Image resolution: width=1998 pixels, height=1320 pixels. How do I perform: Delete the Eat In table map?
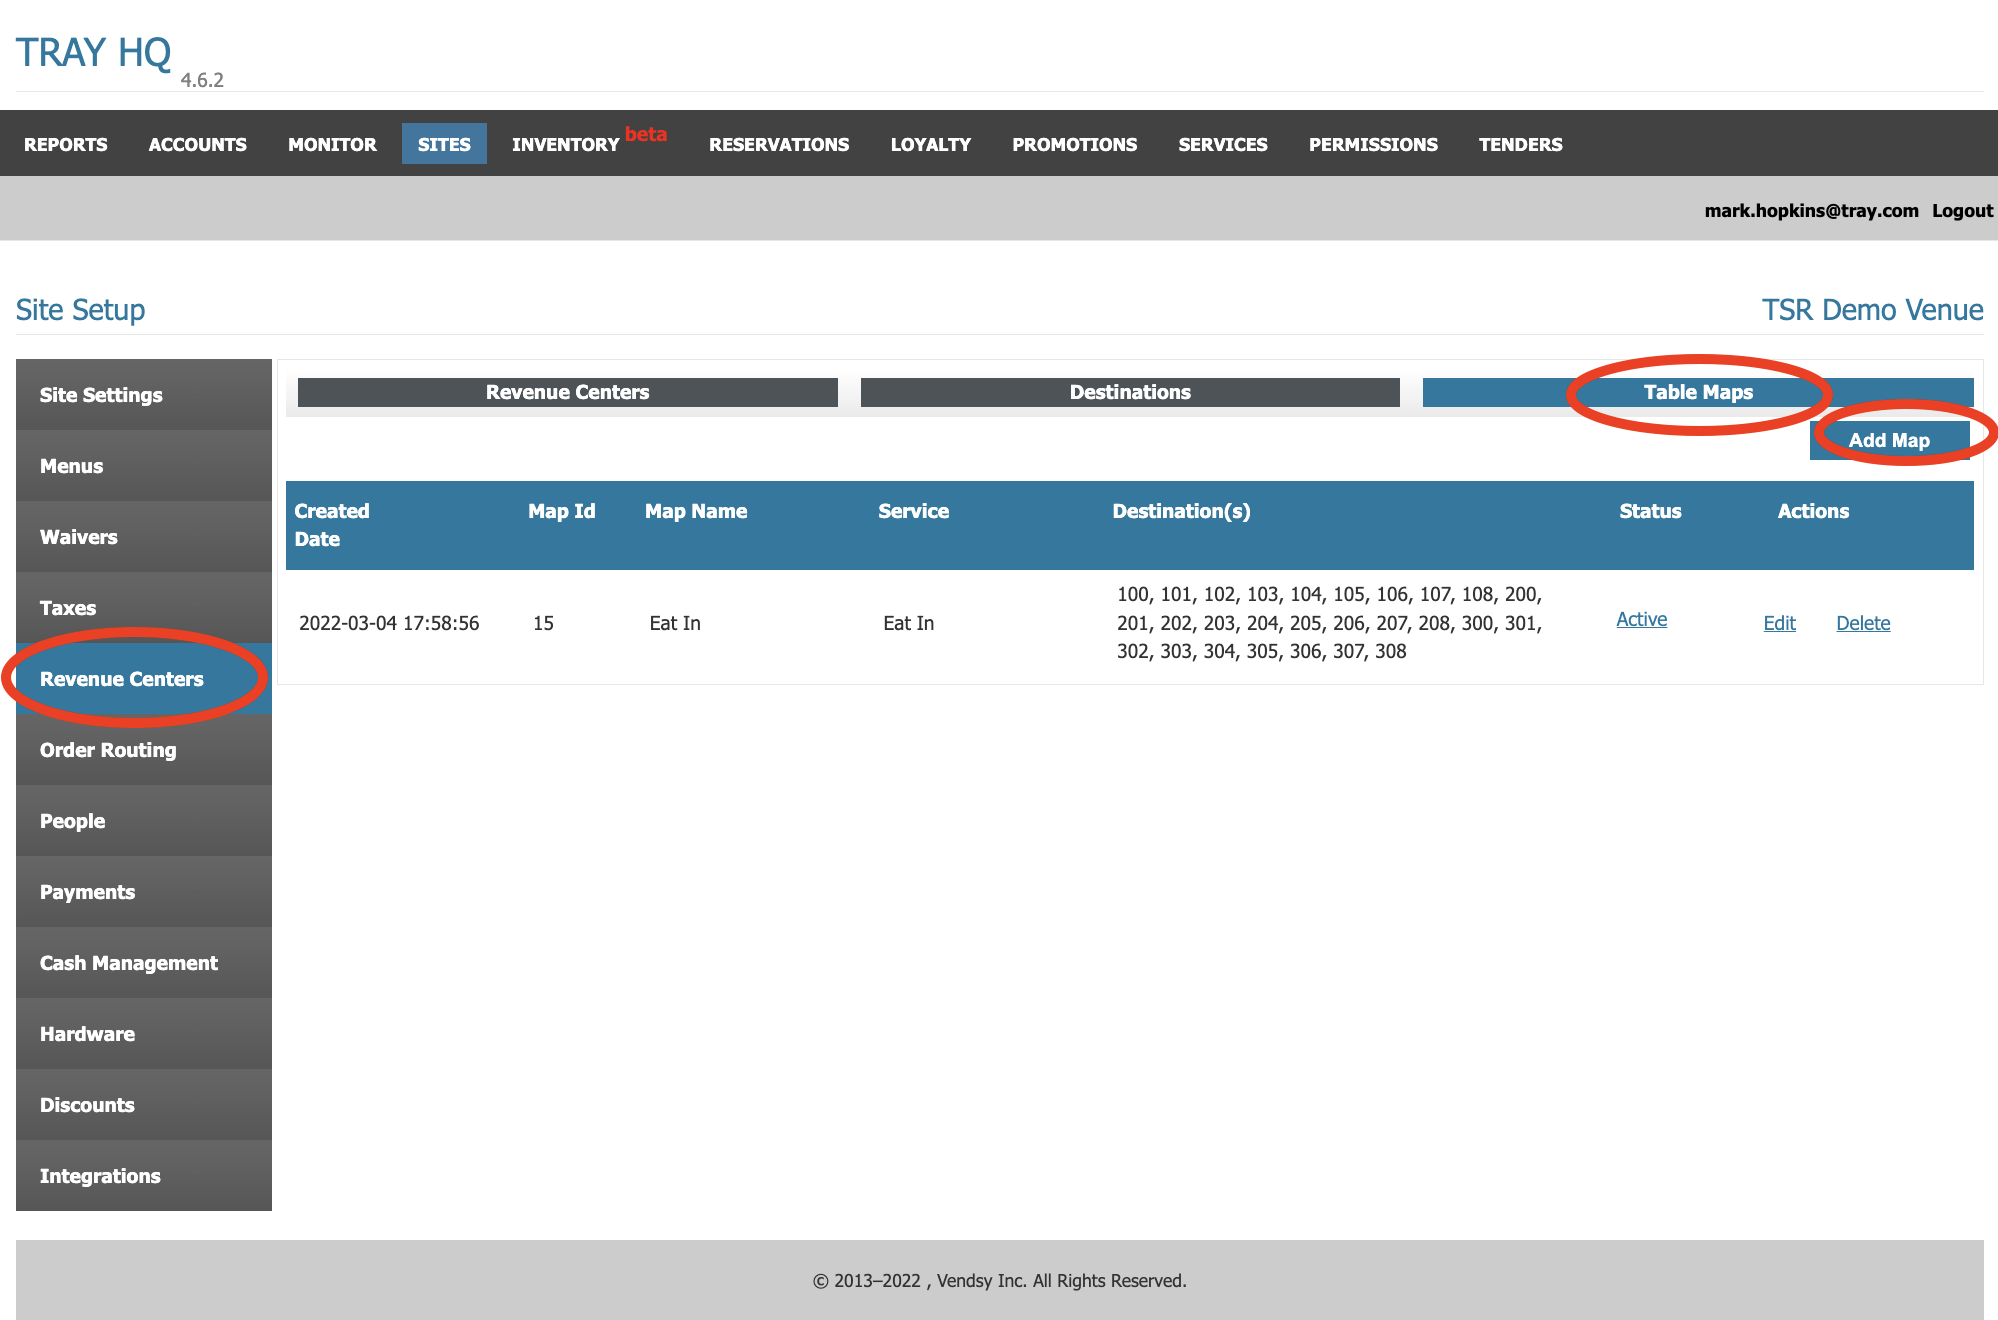[x=1862, y=623]
